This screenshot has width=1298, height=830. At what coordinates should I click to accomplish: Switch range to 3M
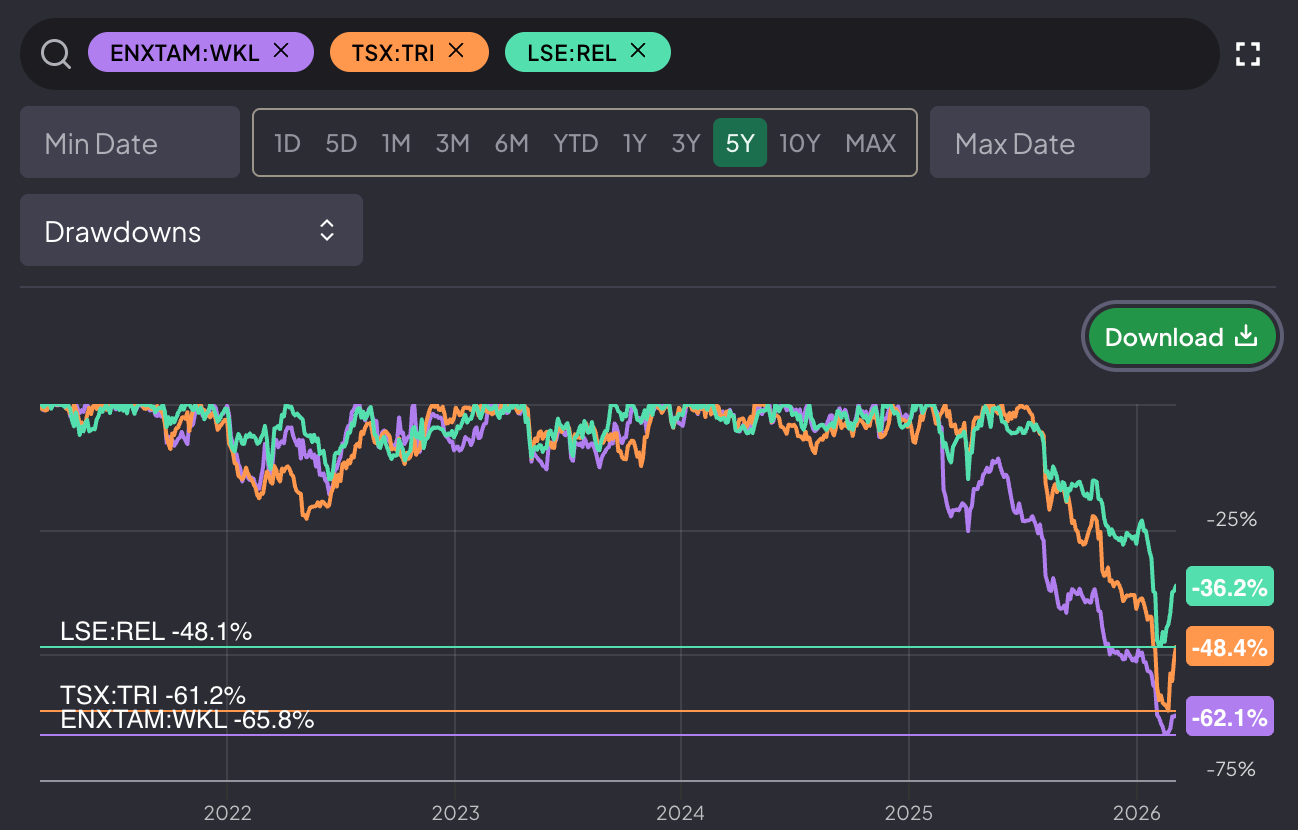(x=452, y=143)
